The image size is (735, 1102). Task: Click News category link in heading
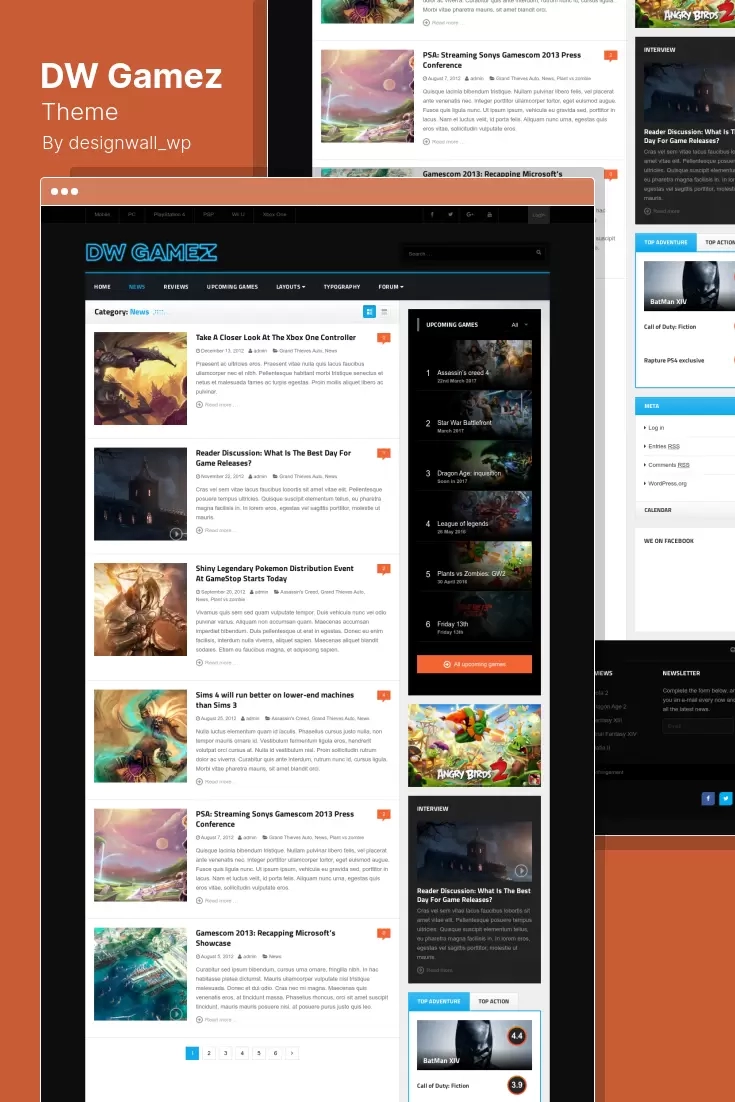point(139,312)
